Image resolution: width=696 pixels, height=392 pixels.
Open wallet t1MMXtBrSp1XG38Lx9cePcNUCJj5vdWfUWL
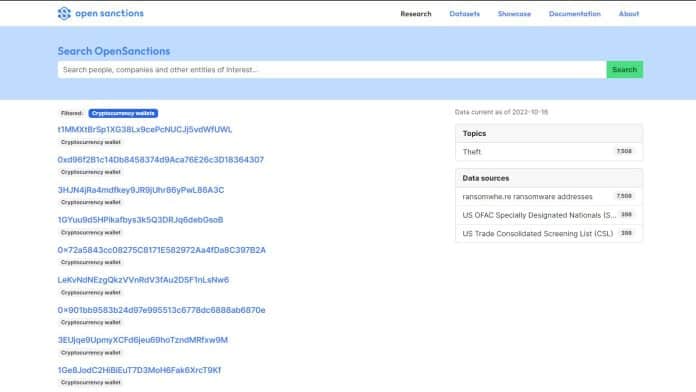pos(145,130)
